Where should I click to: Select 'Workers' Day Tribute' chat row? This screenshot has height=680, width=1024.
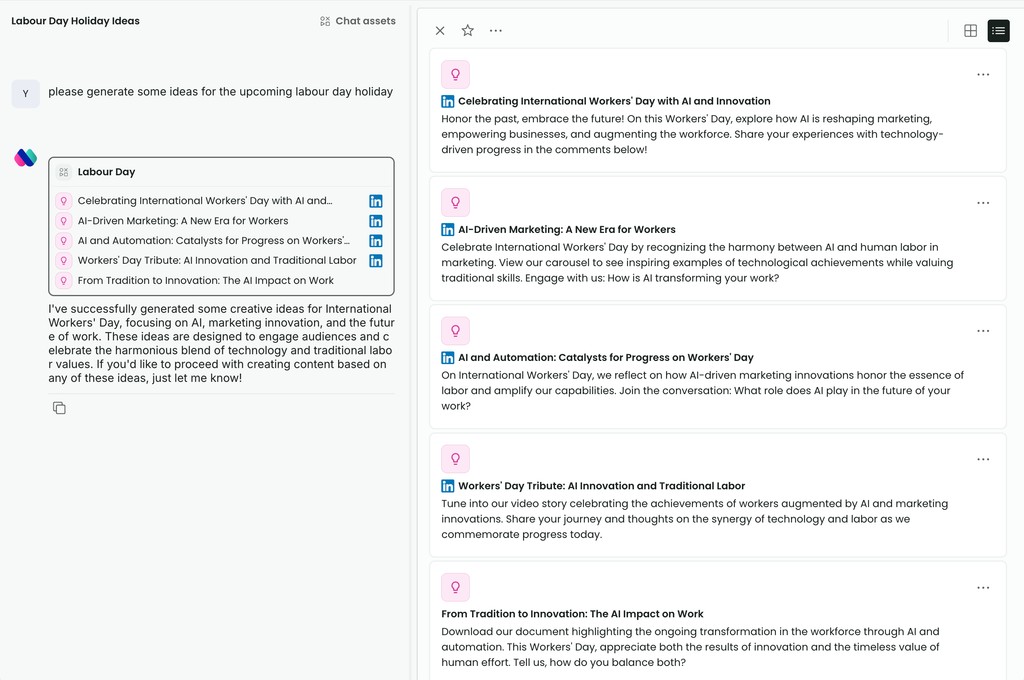(221, 261)
